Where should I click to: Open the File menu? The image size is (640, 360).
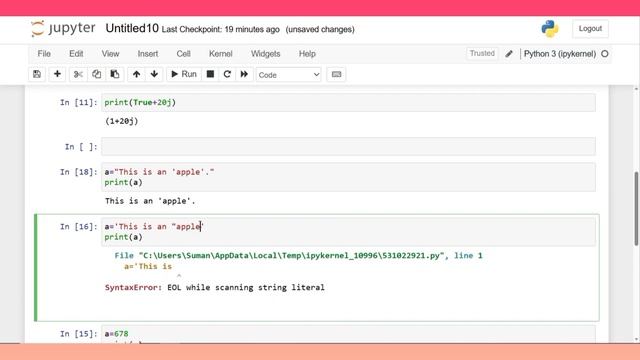pos(44,54)
